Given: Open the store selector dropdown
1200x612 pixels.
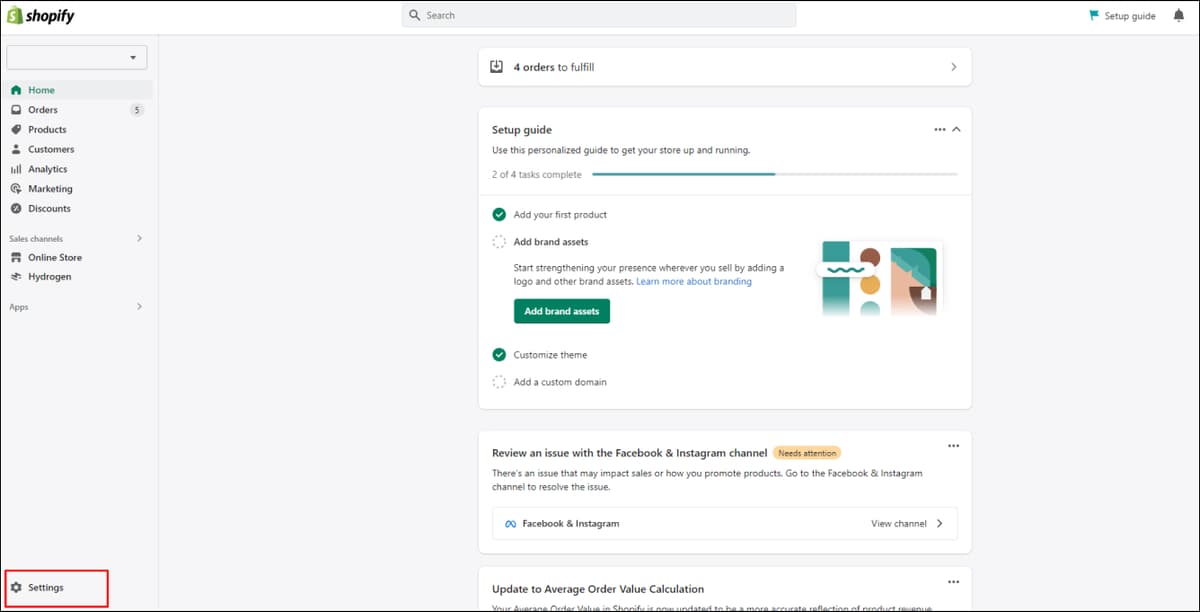Looking at the screenshot, I should (77, 58).
